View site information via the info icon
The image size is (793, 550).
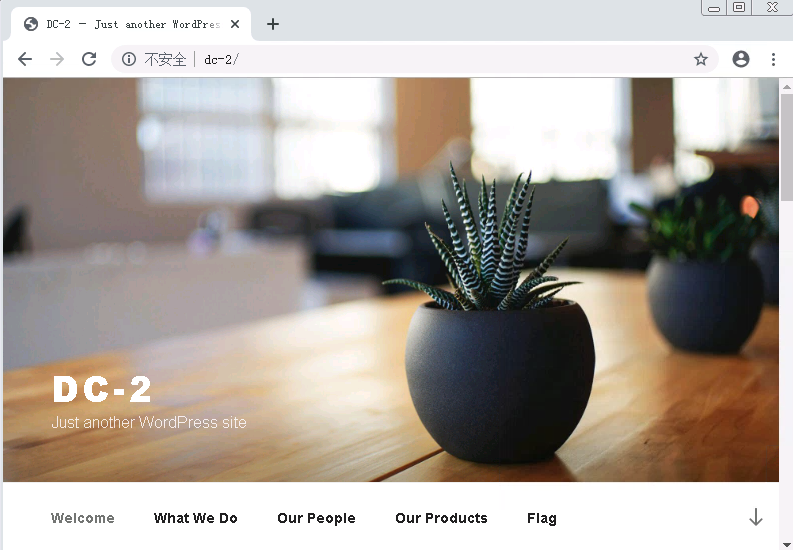(128, 59)
